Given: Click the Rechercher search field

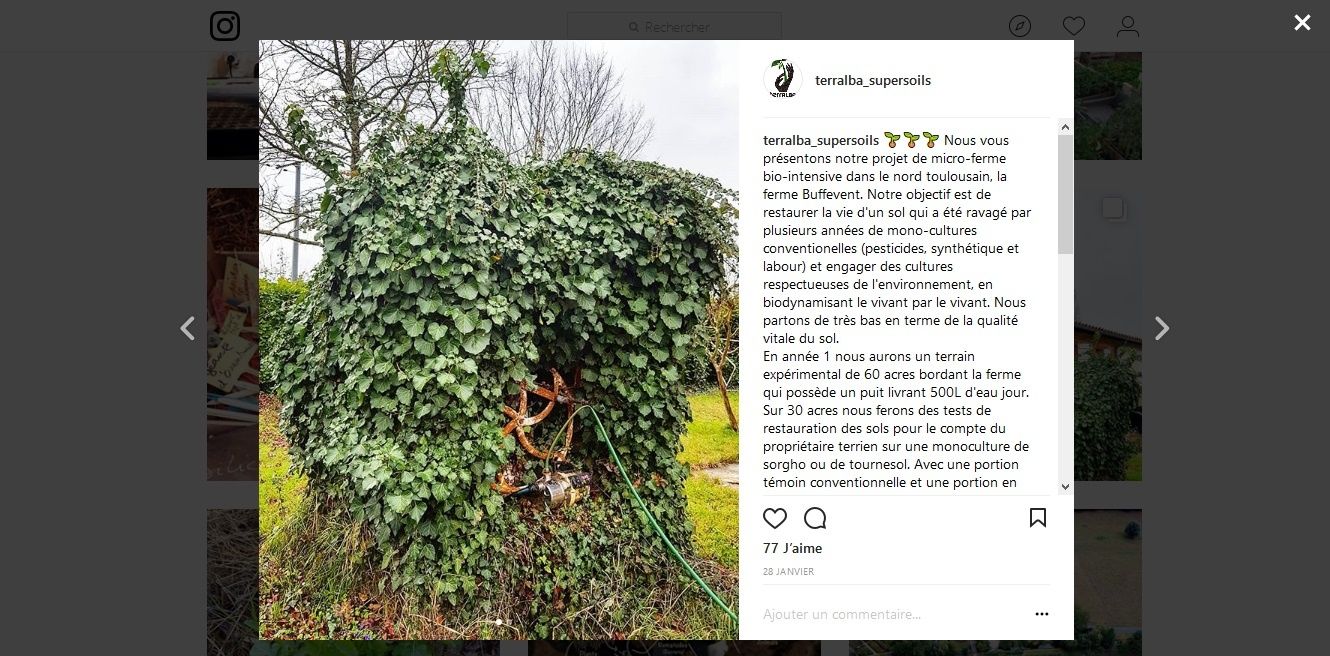Looking at the screenshot, I should tap(674, 27).
